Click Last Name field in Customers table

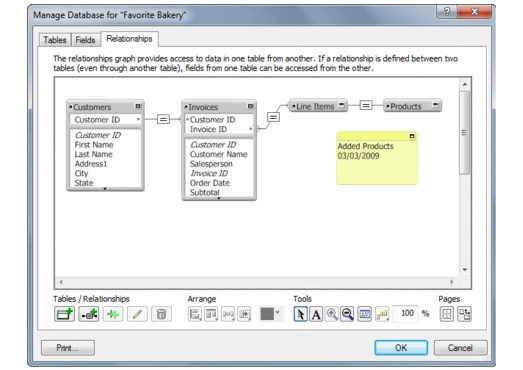(x=93, y=154)
